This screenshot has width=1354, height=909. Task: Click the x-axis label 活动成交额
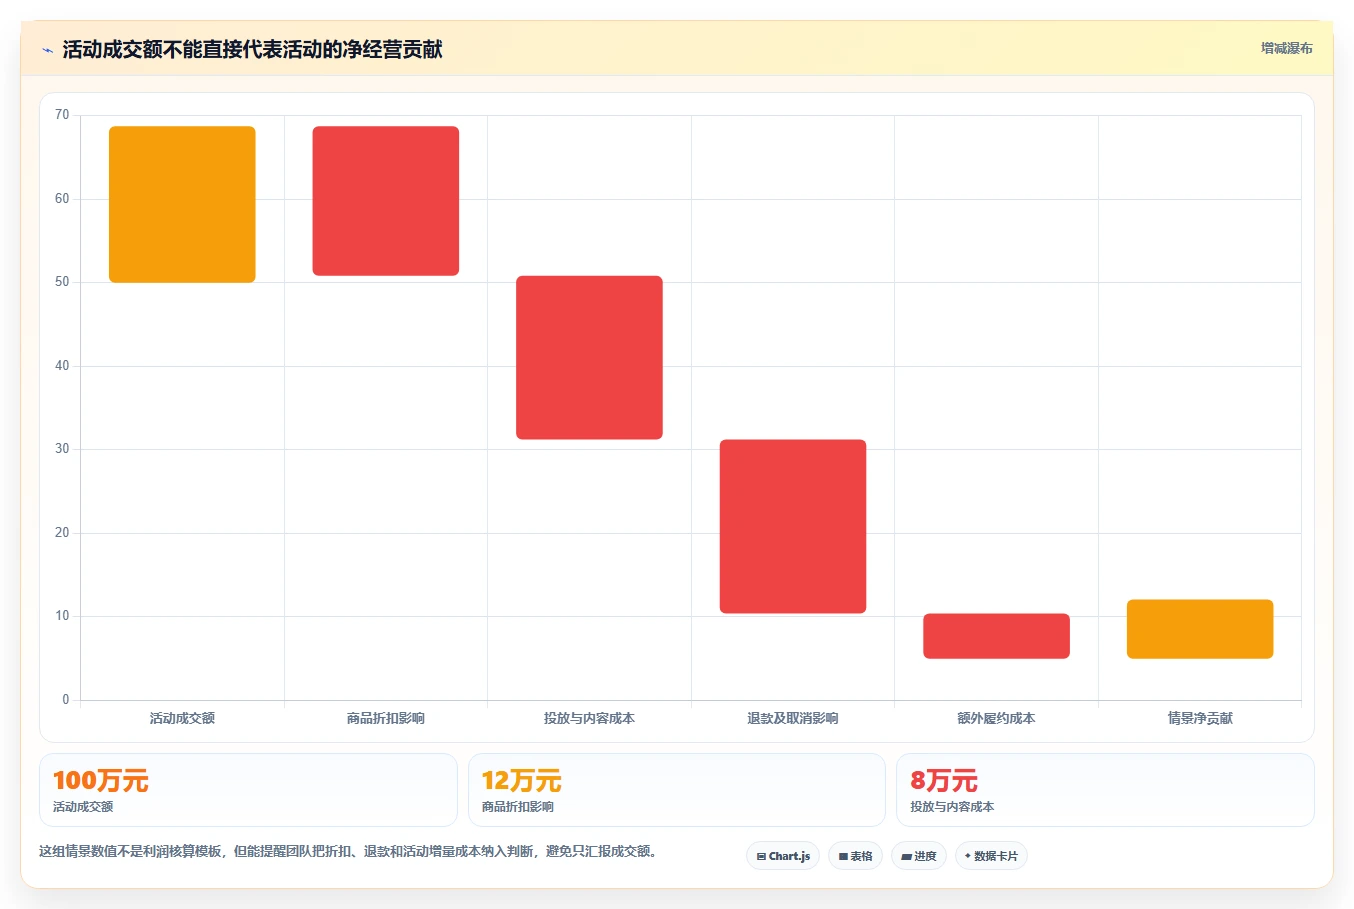182,718
